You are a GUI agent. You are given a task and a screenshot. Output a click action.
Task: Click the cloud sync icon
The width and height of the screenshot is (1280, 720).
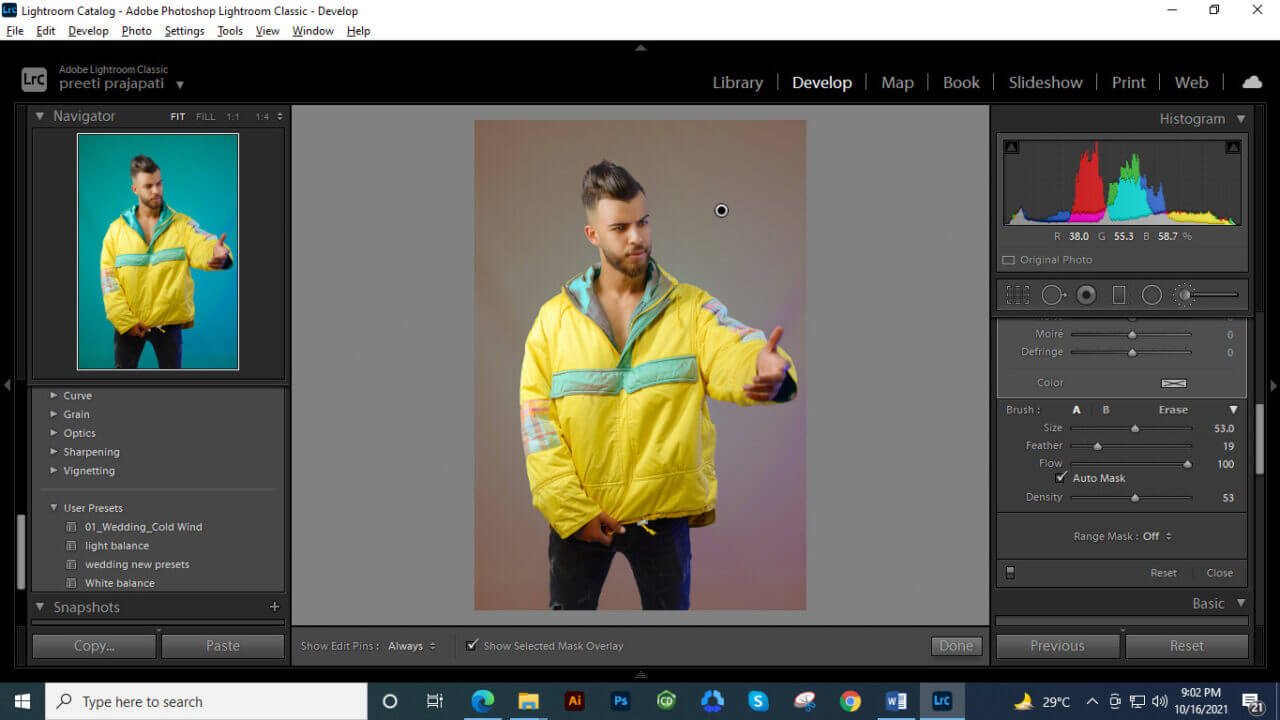(x=1251, y=82)
